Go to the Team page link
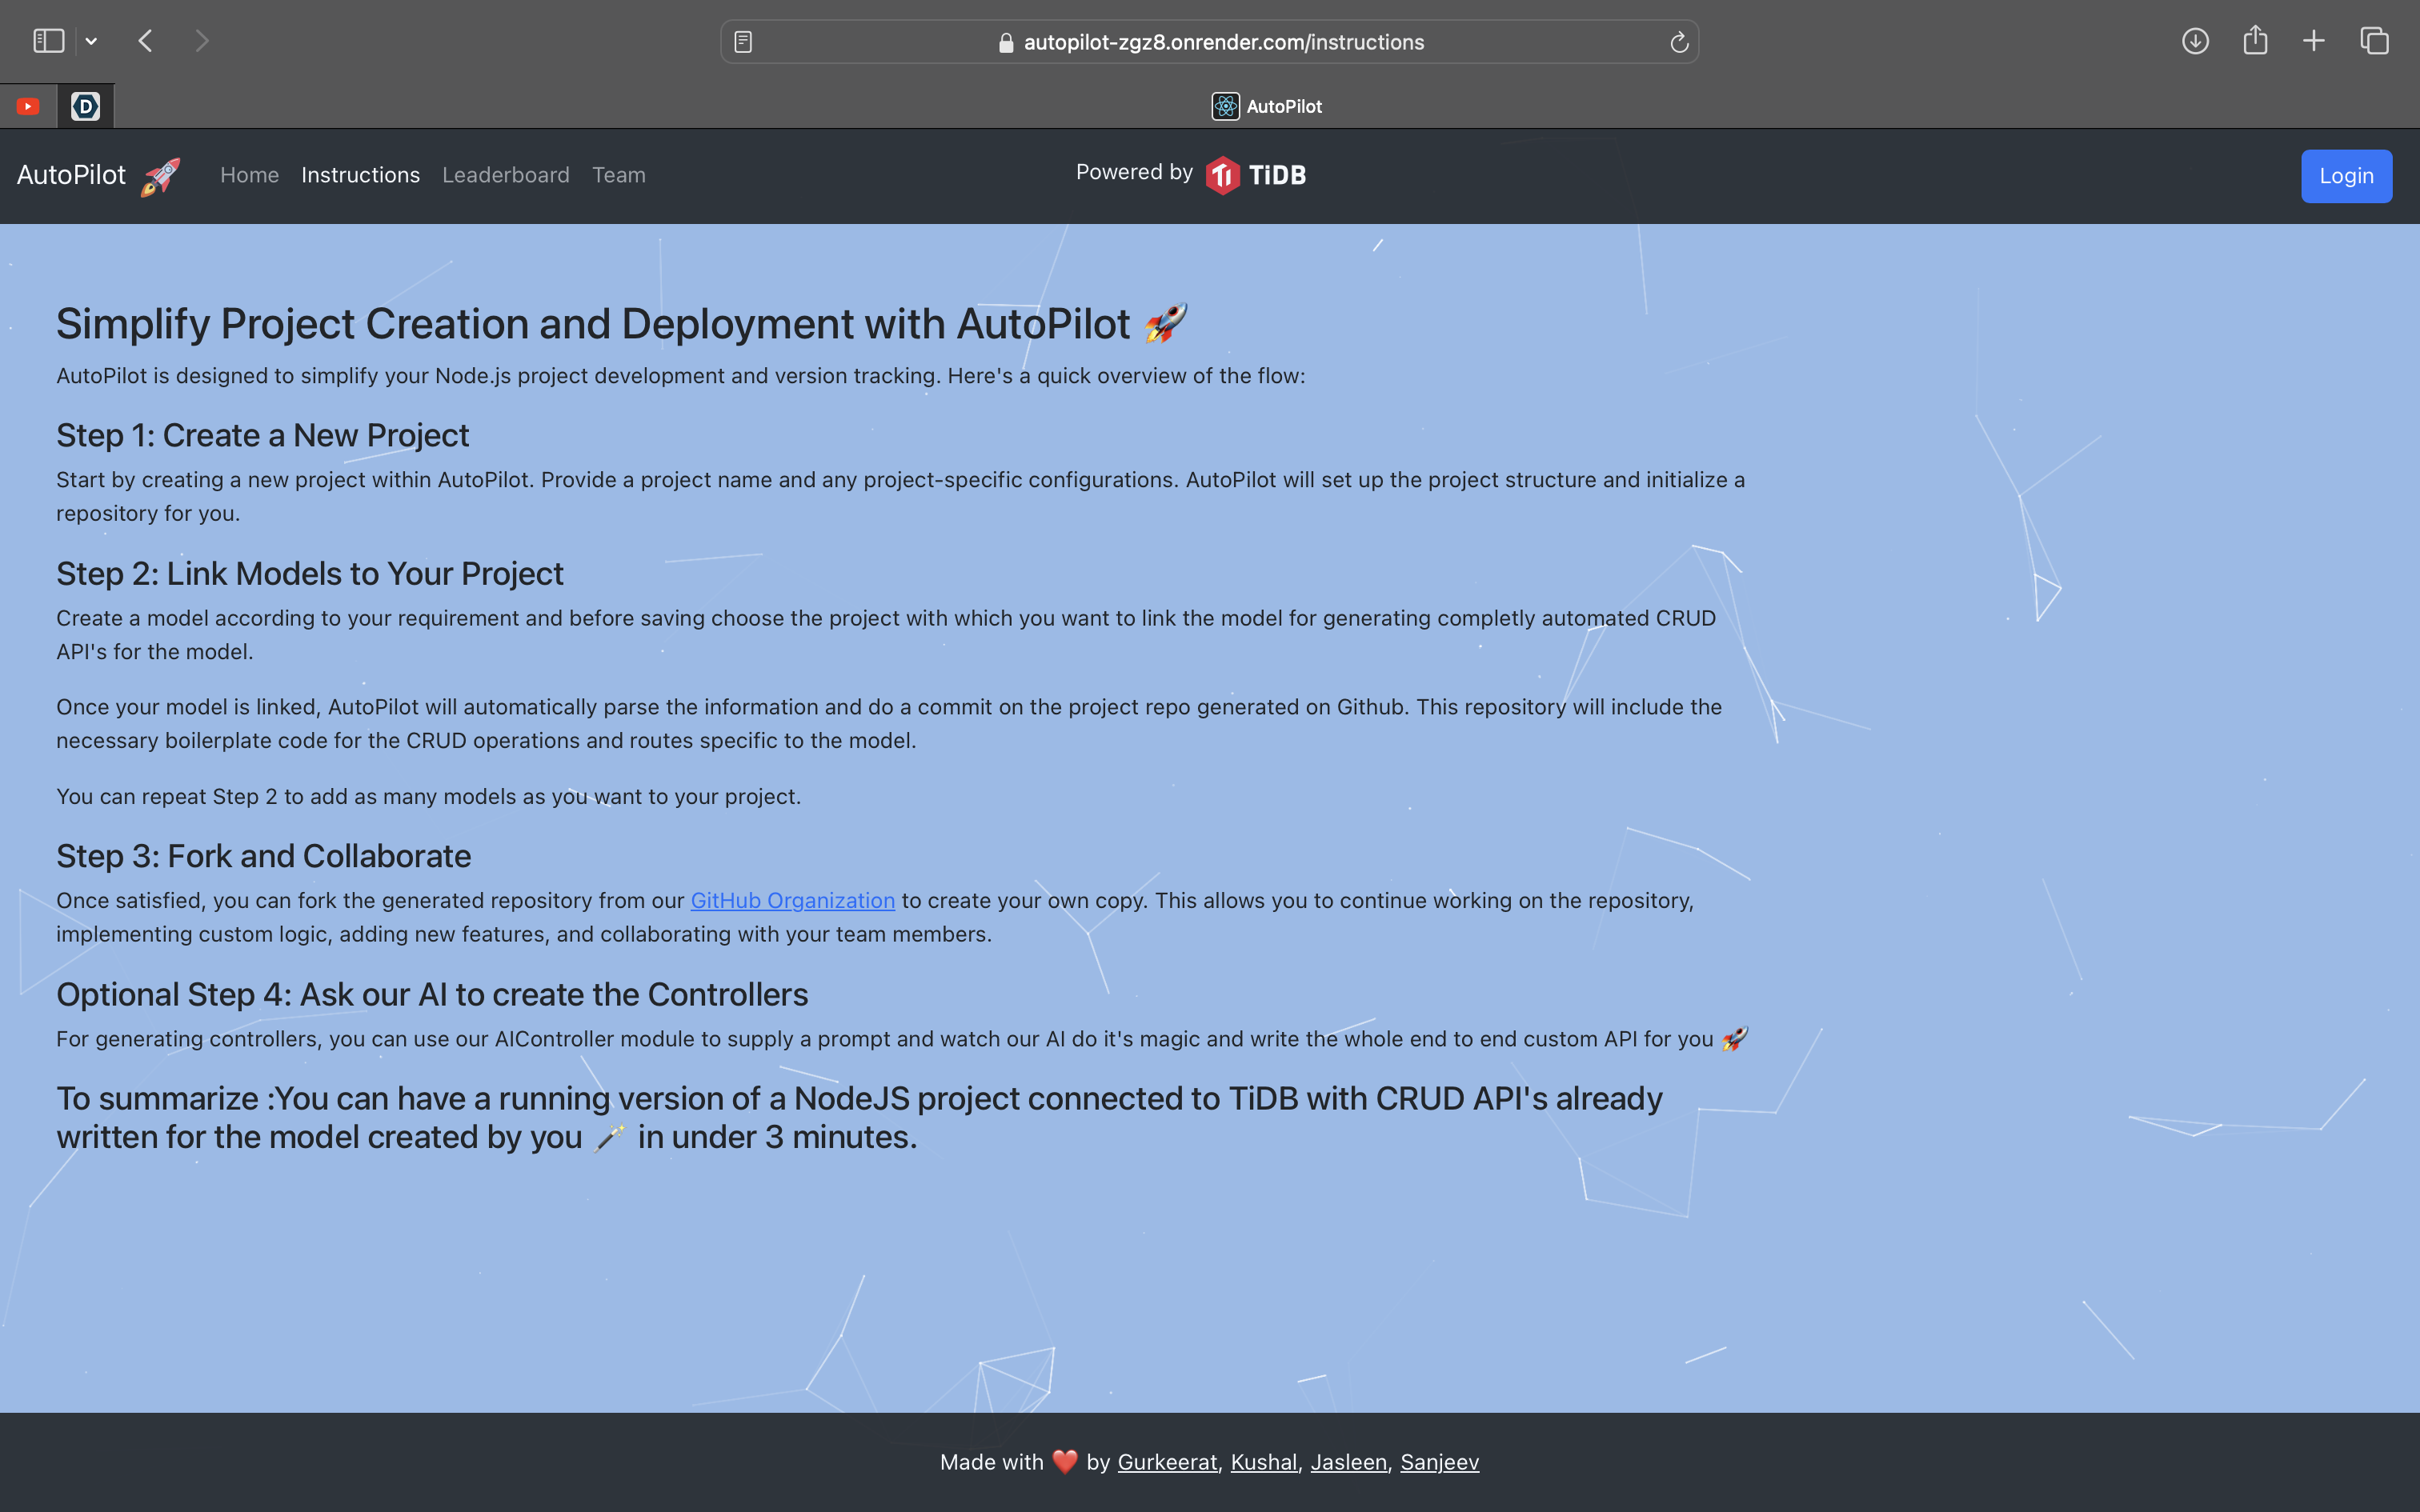The height and width of the screenshot is (1512, 2420). point(618,175)
